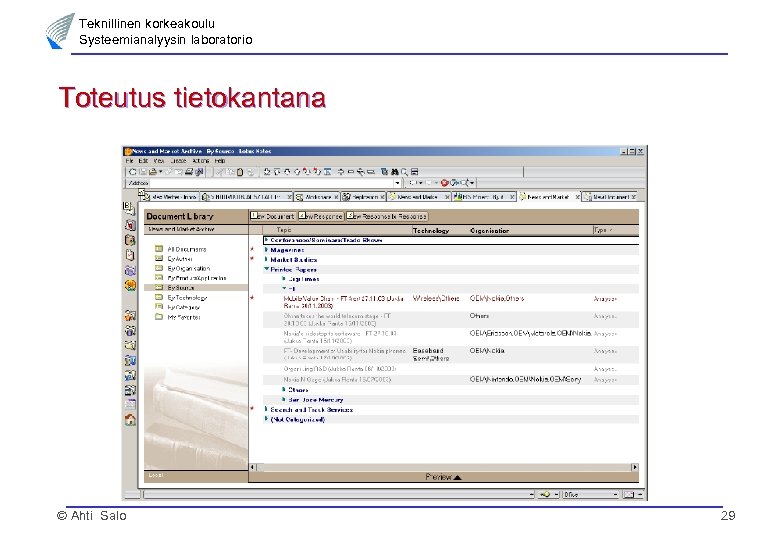Select the By Organisation view
Screen dimensions: 780x540
click(x=189, y=268)
